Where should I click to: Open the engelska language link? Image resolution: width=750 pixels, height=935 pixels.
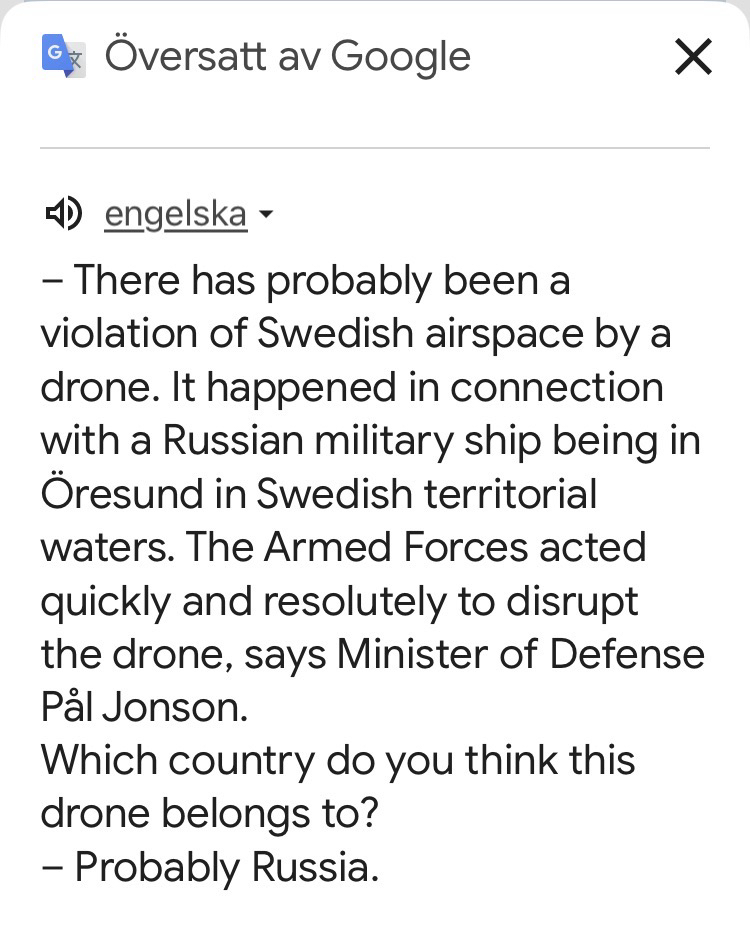pos(175,214)
